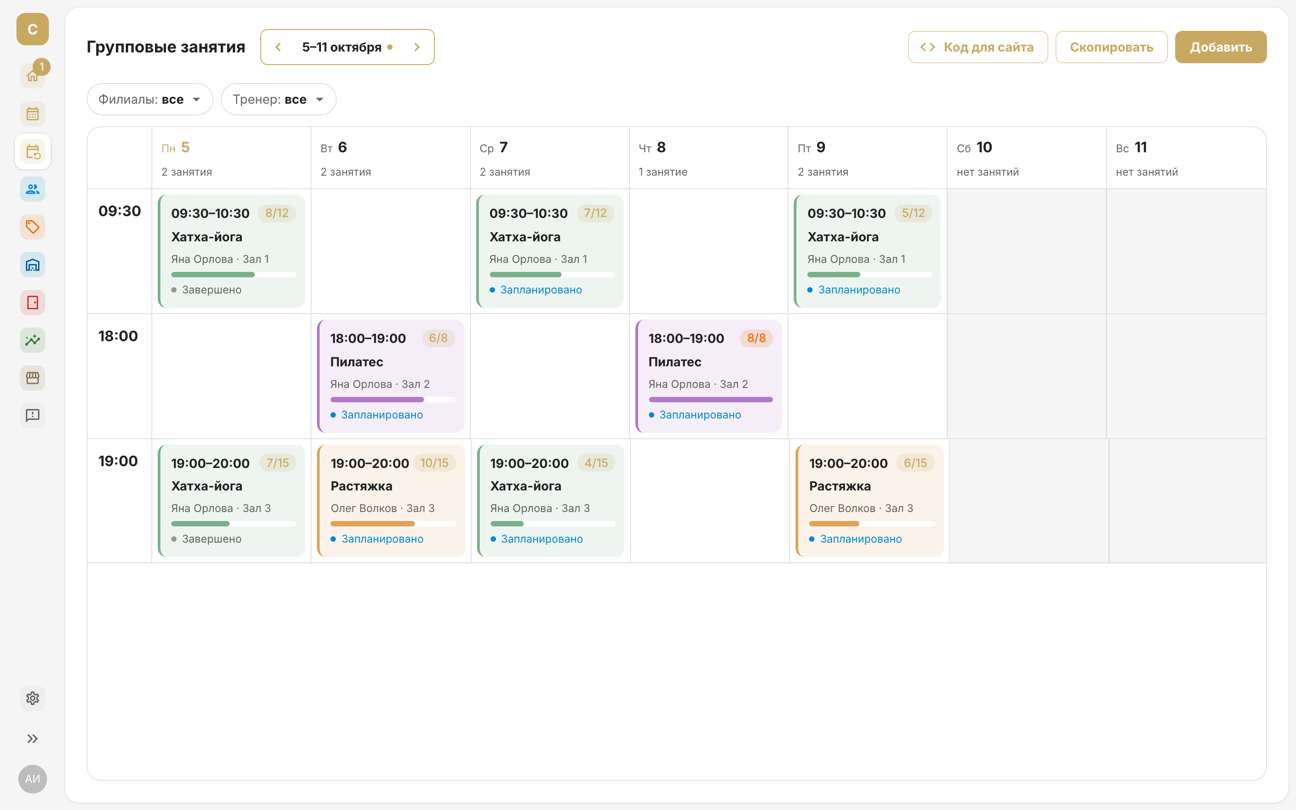The height and width of the screenshot is (810, 1296).
Task: Open the red door sidebar icon
Action: (33, 302)
